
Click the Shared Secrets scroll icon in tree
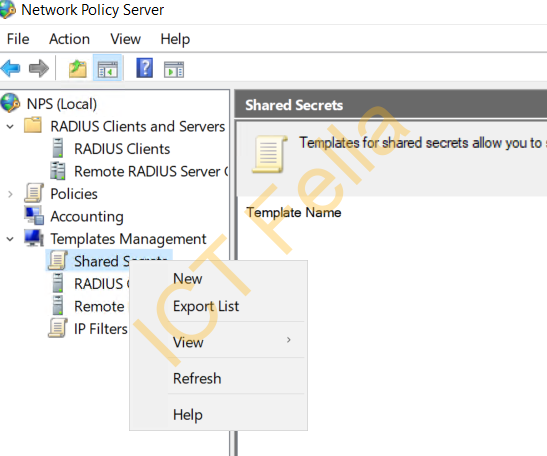(58, 260)
